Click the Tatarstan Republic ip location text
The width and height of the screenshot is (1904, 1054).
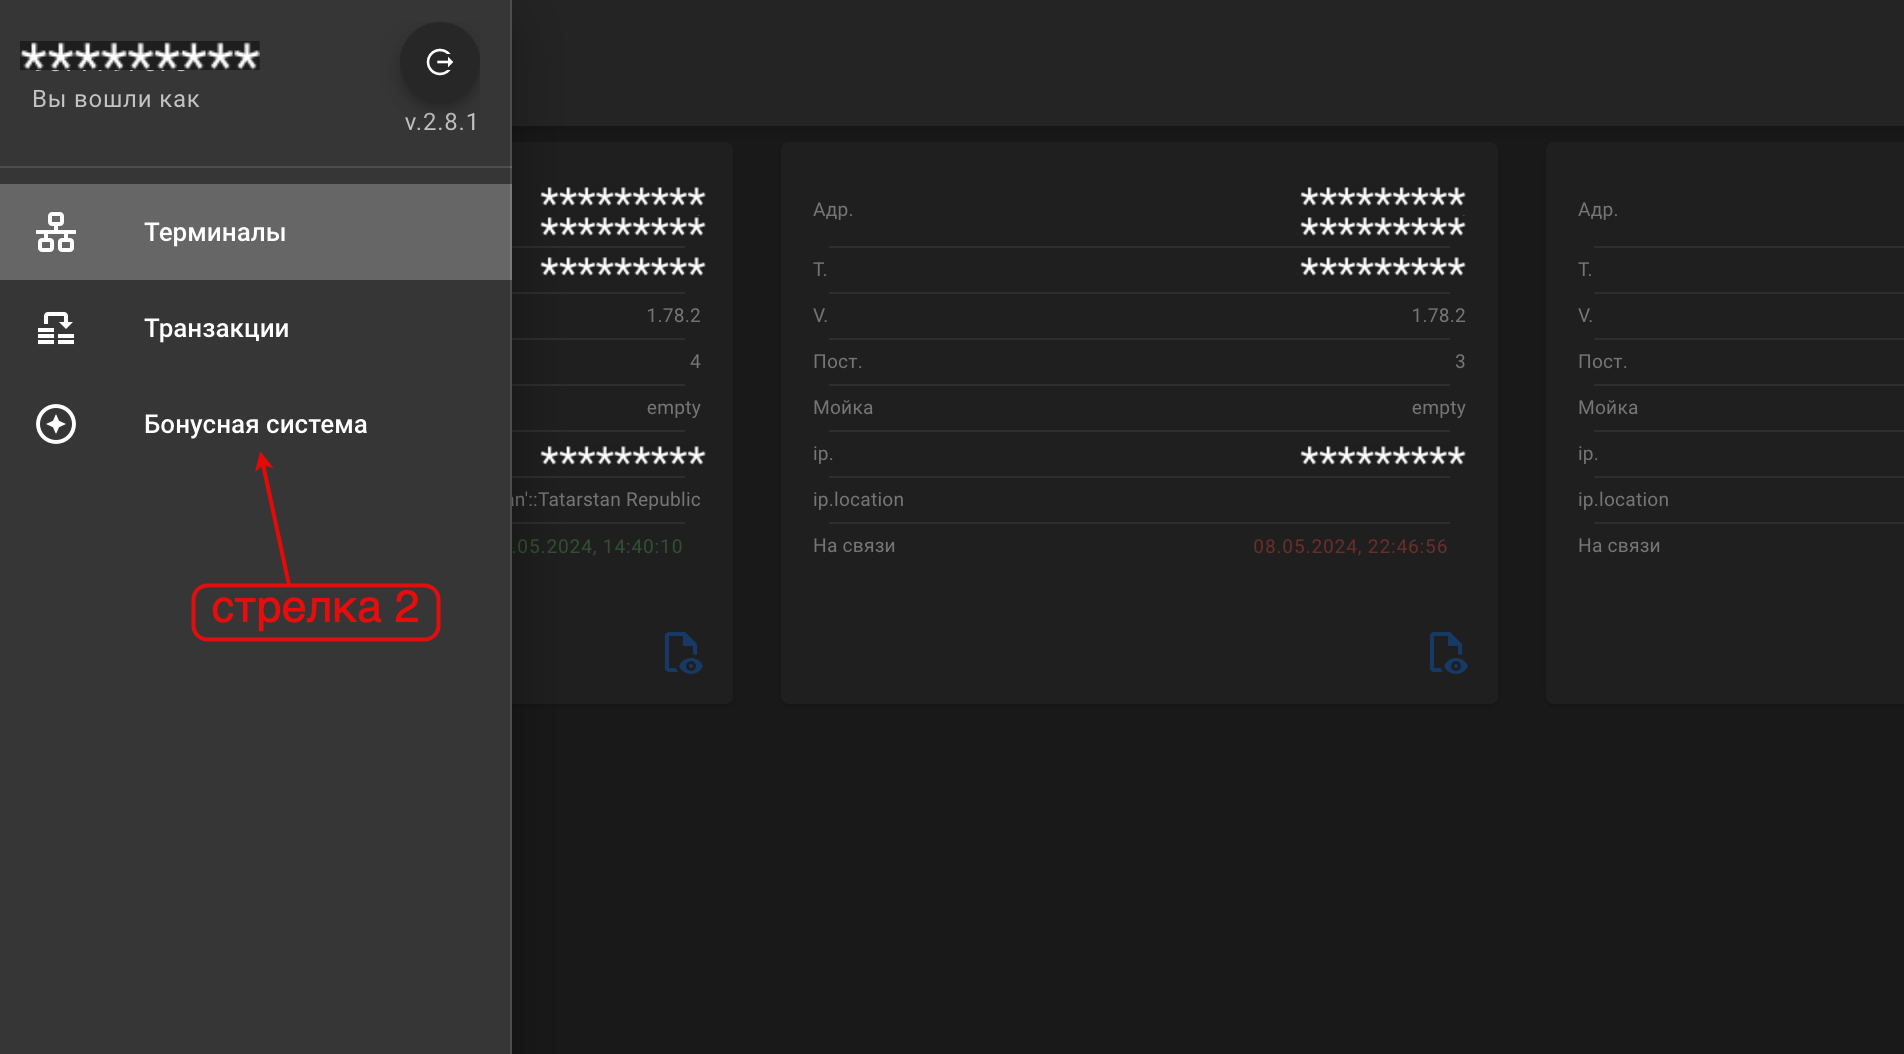point(606,499)
